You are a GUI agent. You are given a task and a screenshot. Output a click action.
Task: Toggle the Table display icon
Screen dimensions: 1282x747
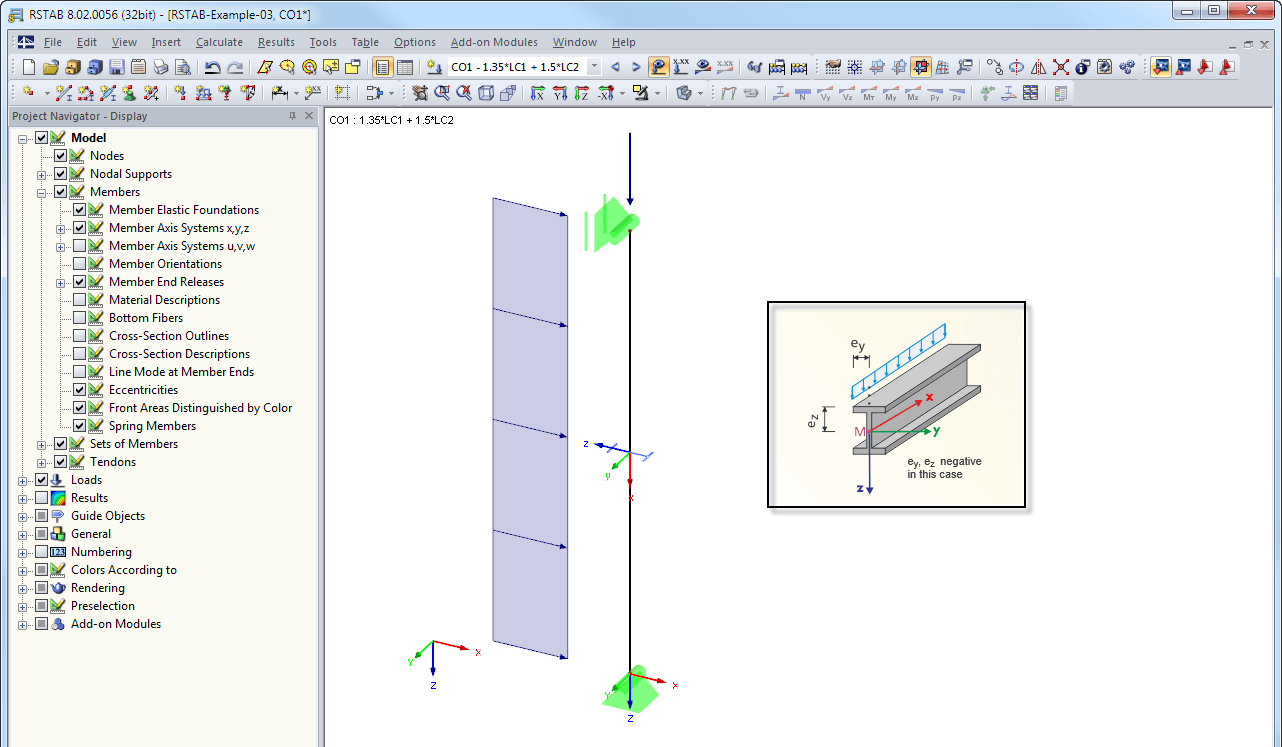point(405,67)
